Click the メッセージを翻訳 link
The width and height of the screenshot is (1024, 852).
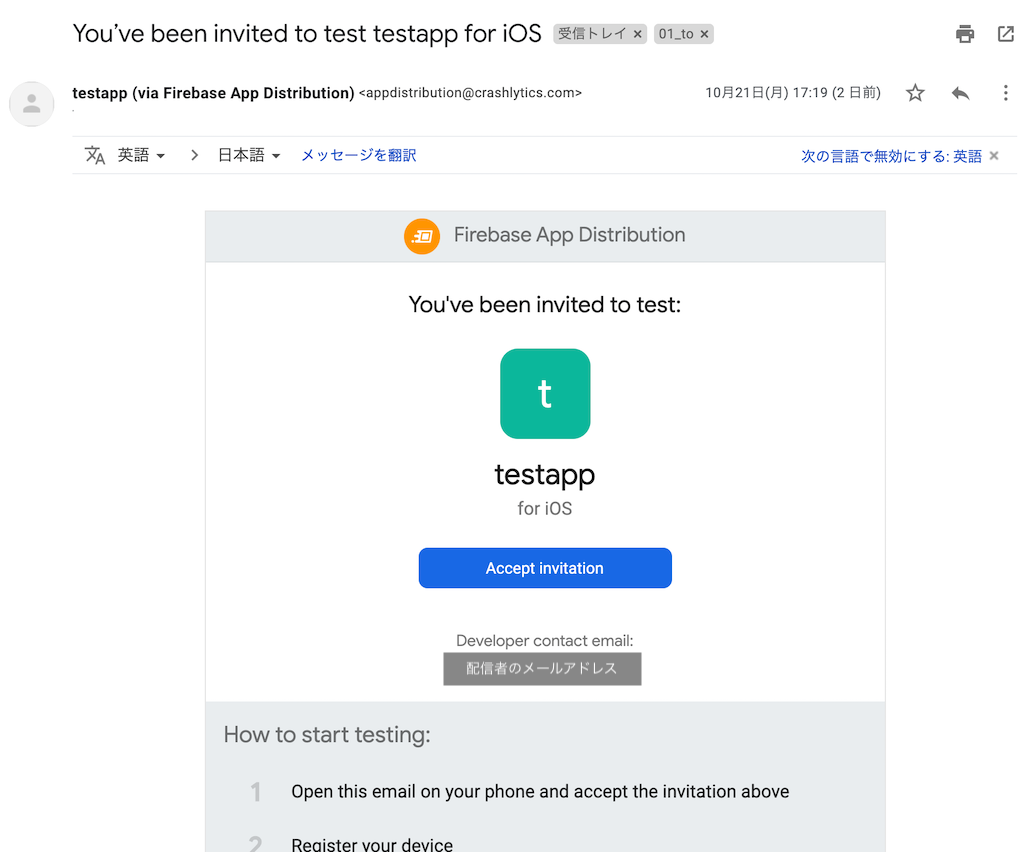pyautogui.click(x=359, y=155)
